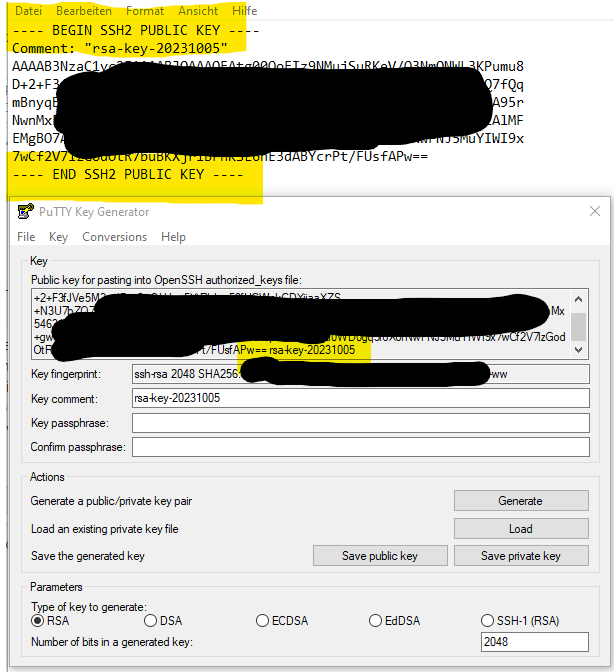Open the Key menu in PuTTYgen

(x=58, y=237)
